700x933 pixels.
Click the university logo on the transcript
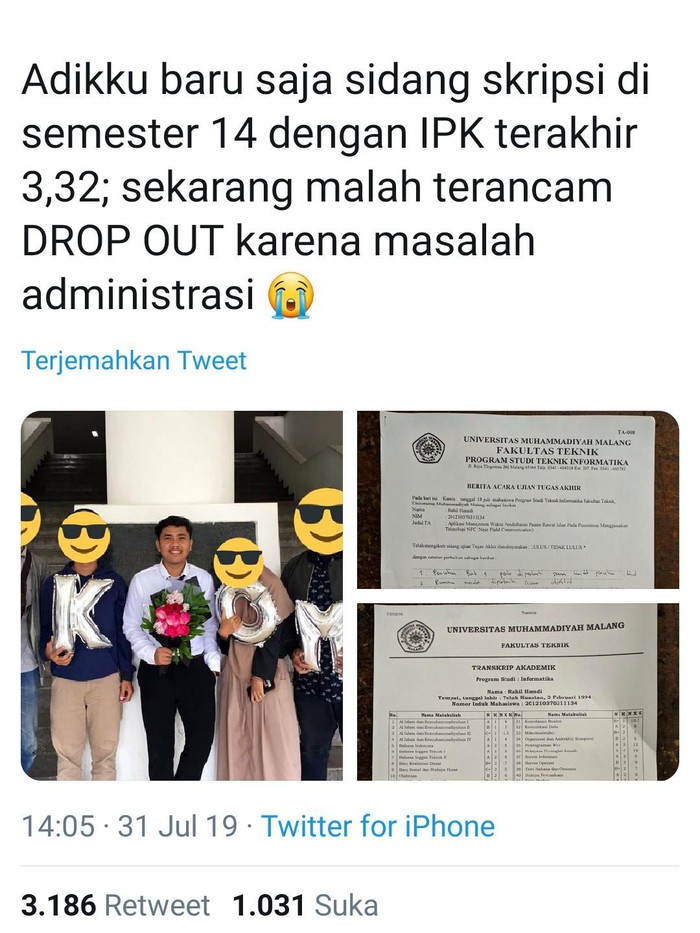pyautogui.click(x=415, y=637)
